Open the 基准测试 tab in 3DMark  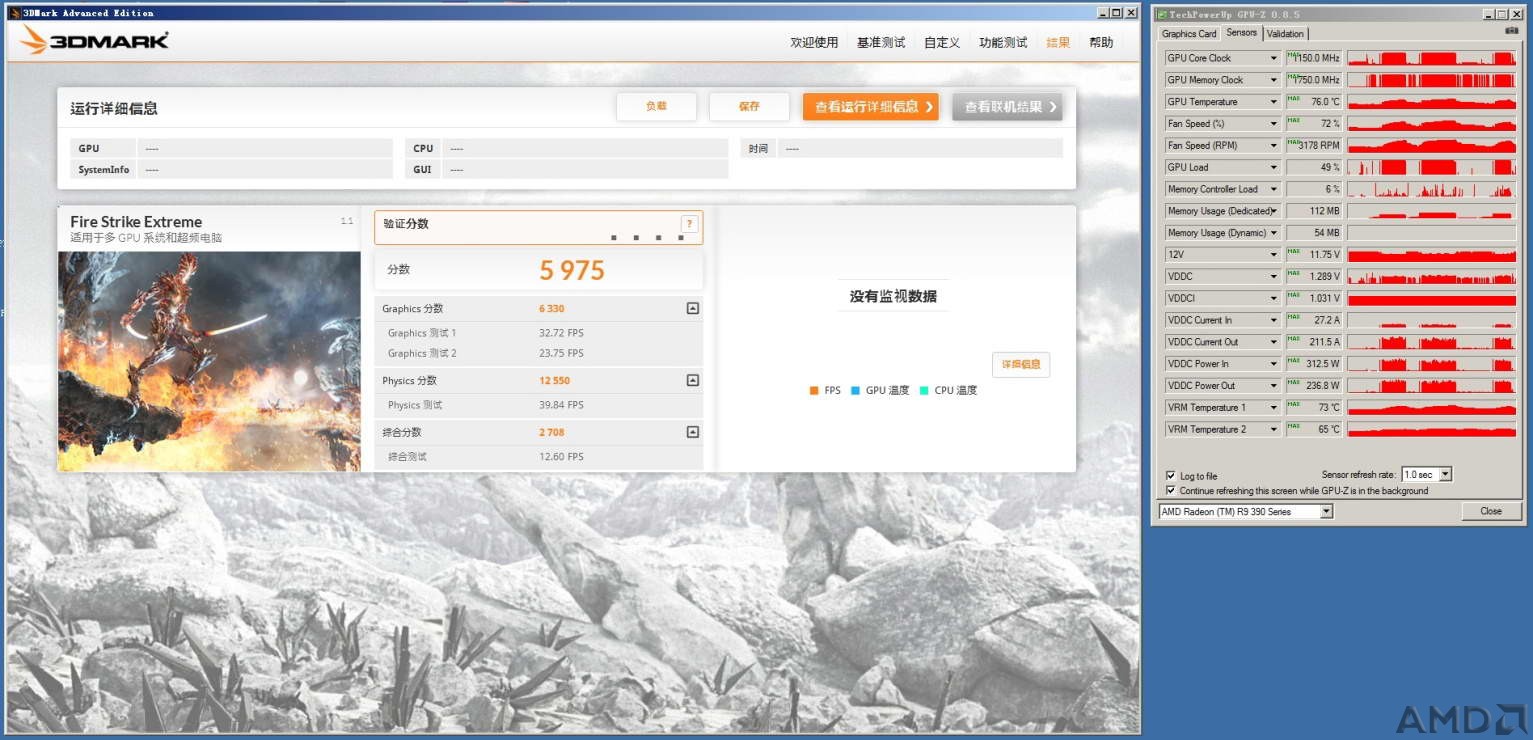tap(881, 42)
